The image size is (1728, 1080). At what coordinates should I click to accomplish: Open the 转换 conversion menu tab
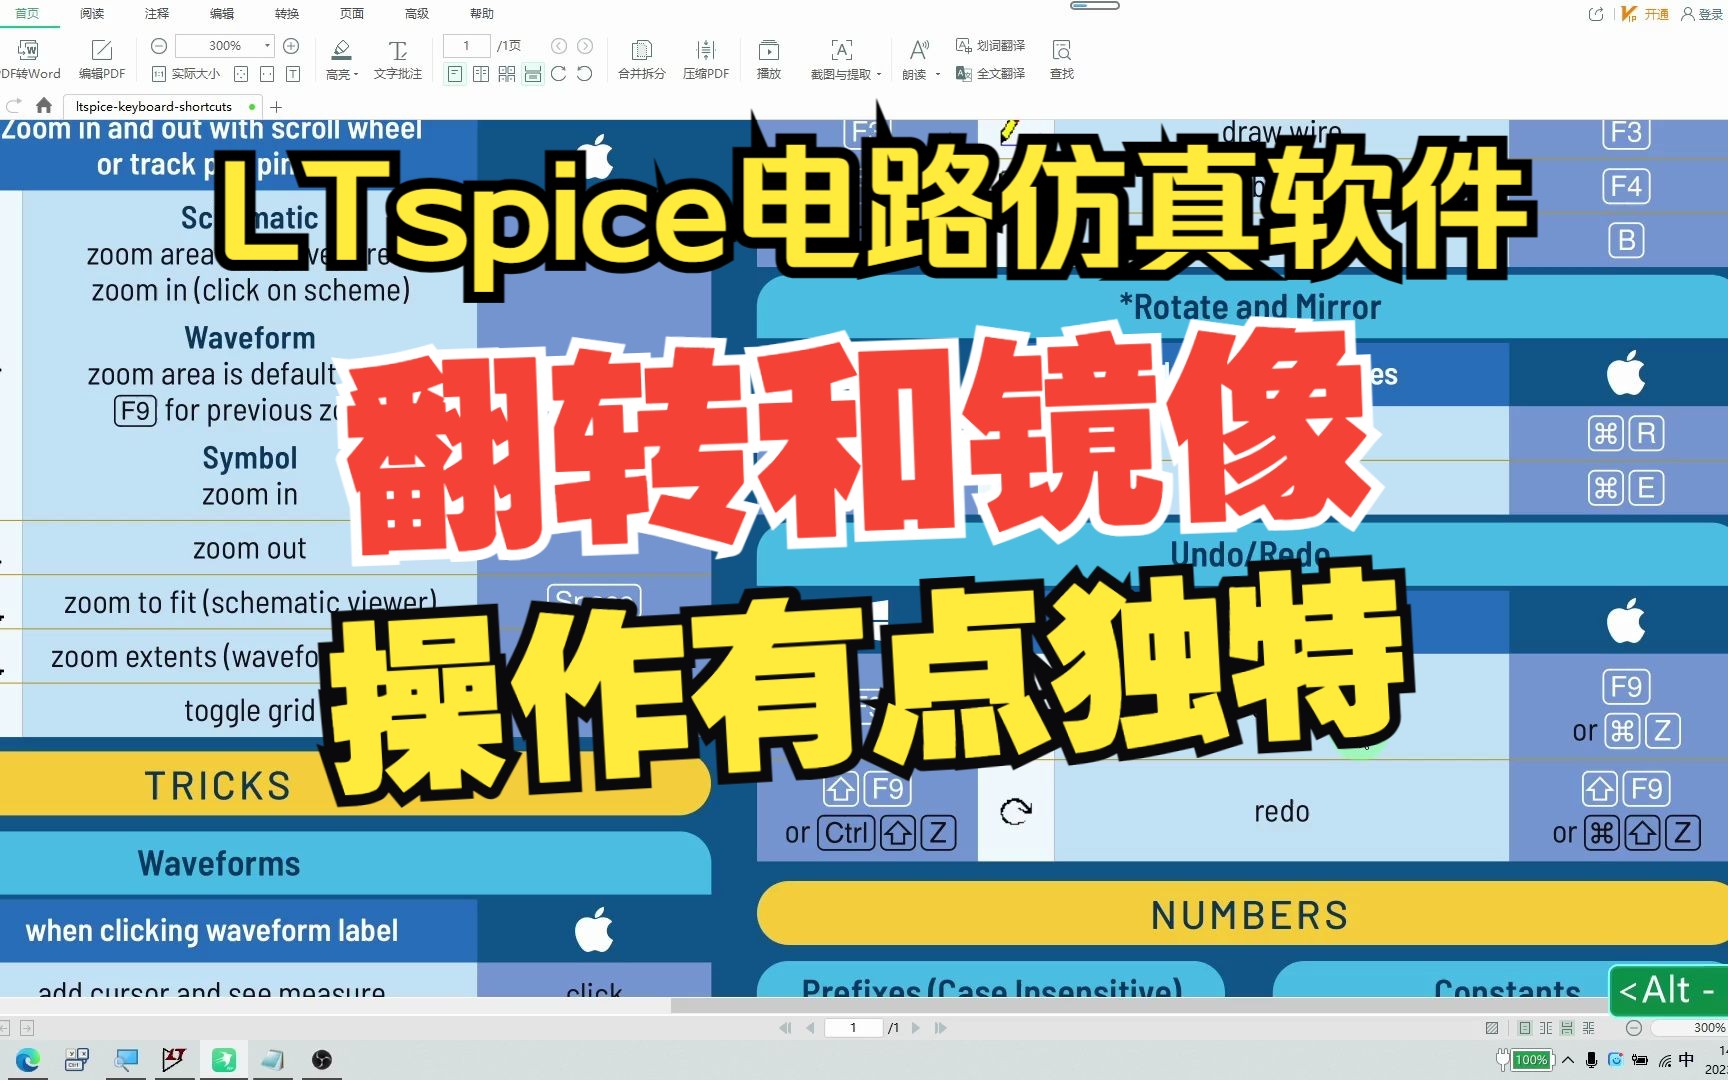[x=286, y=13]
